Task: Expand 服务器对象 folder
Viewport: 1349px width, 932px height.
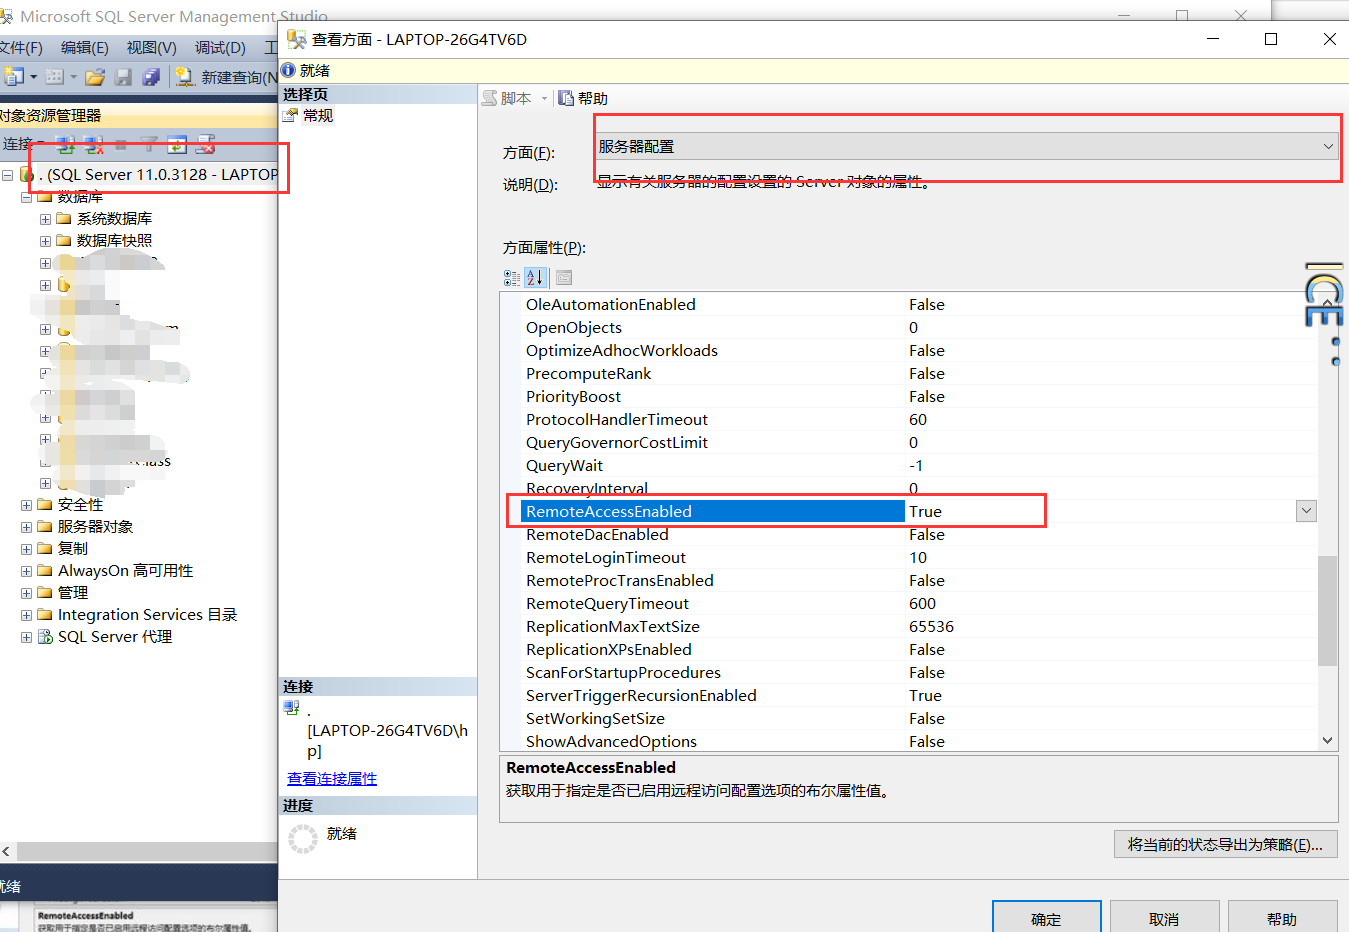Action: (x=27, y=527)
